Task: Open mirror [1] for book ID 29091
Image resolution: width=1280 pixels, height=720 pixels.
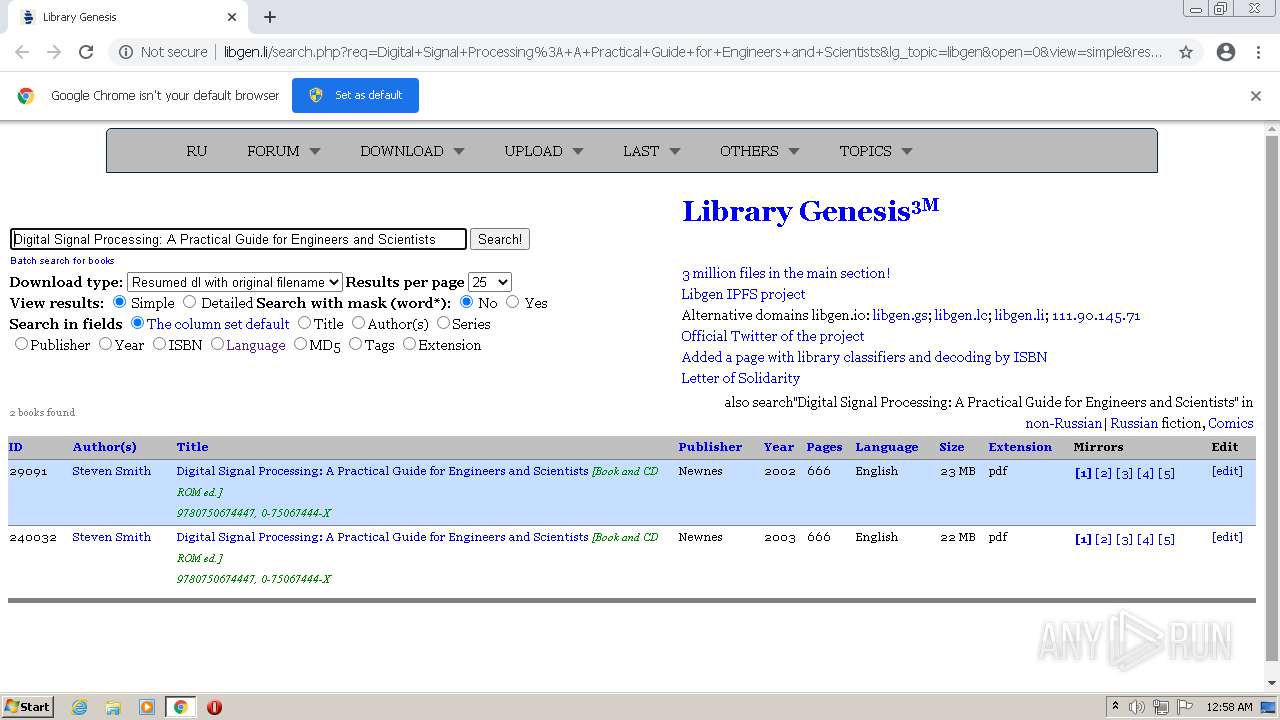Action: tap(1083, 473)
